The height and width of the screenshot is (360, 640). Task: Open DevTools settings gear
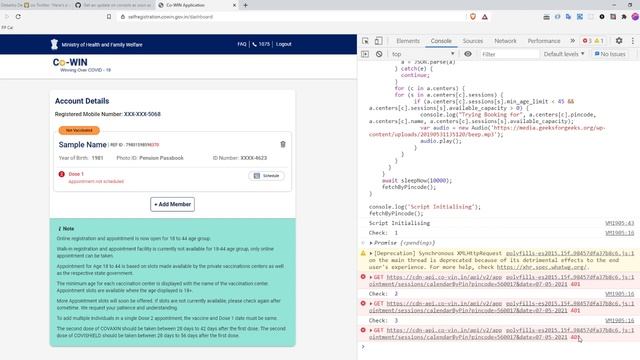click(x=619, y=41)
